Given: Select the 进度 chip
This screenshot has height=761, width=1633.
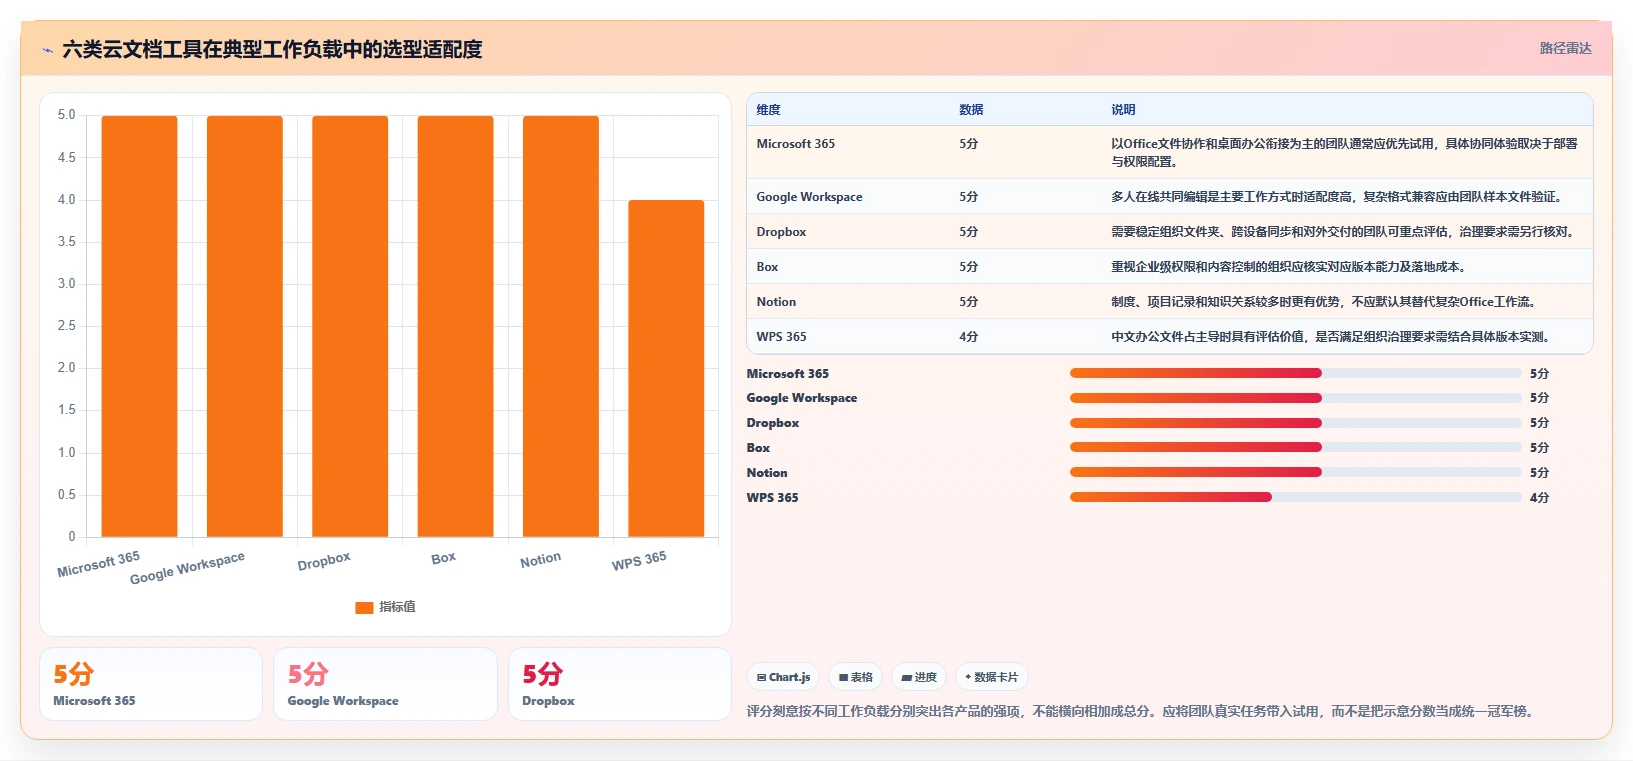Looking at the screenshot, I should tap(919, 677).
